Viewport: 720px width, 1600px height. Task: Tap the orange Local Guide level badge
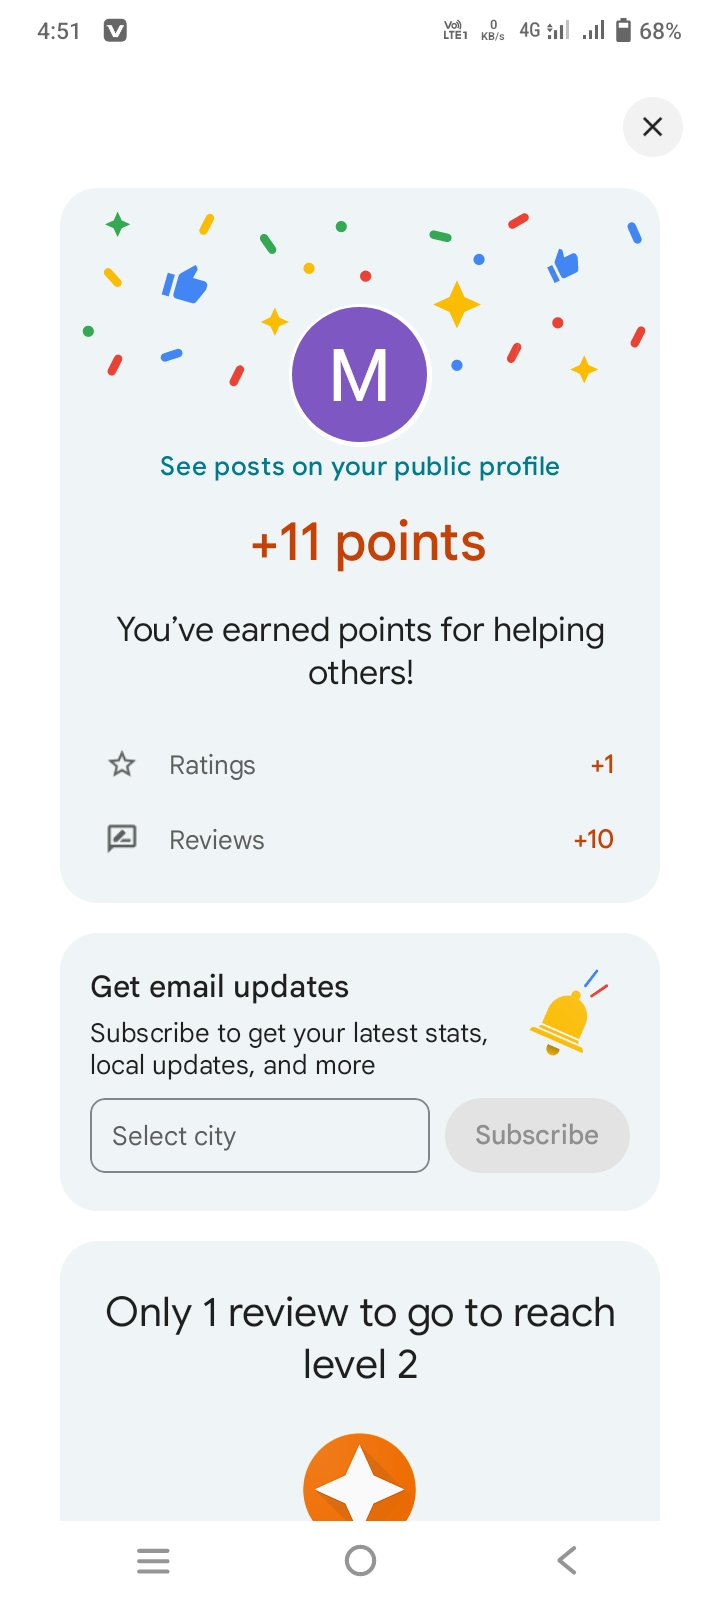pos(360,1482)
